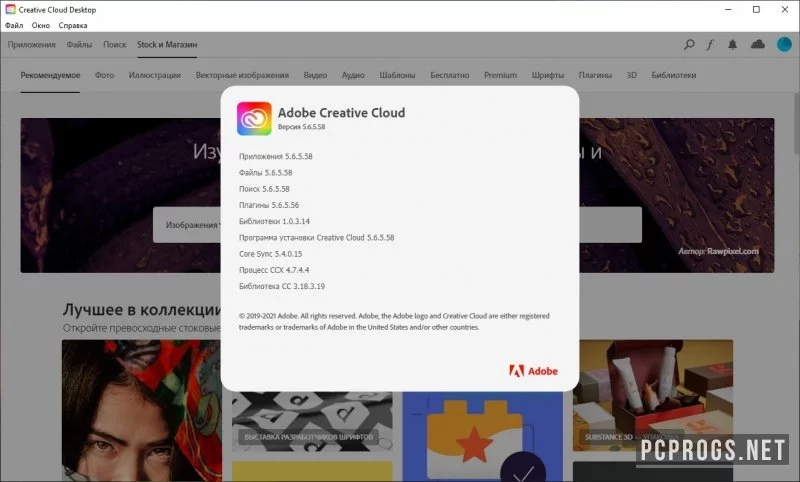
Task: Open Выставка разработчиков шрифтов thumbnail
Action: click(312, 422)
